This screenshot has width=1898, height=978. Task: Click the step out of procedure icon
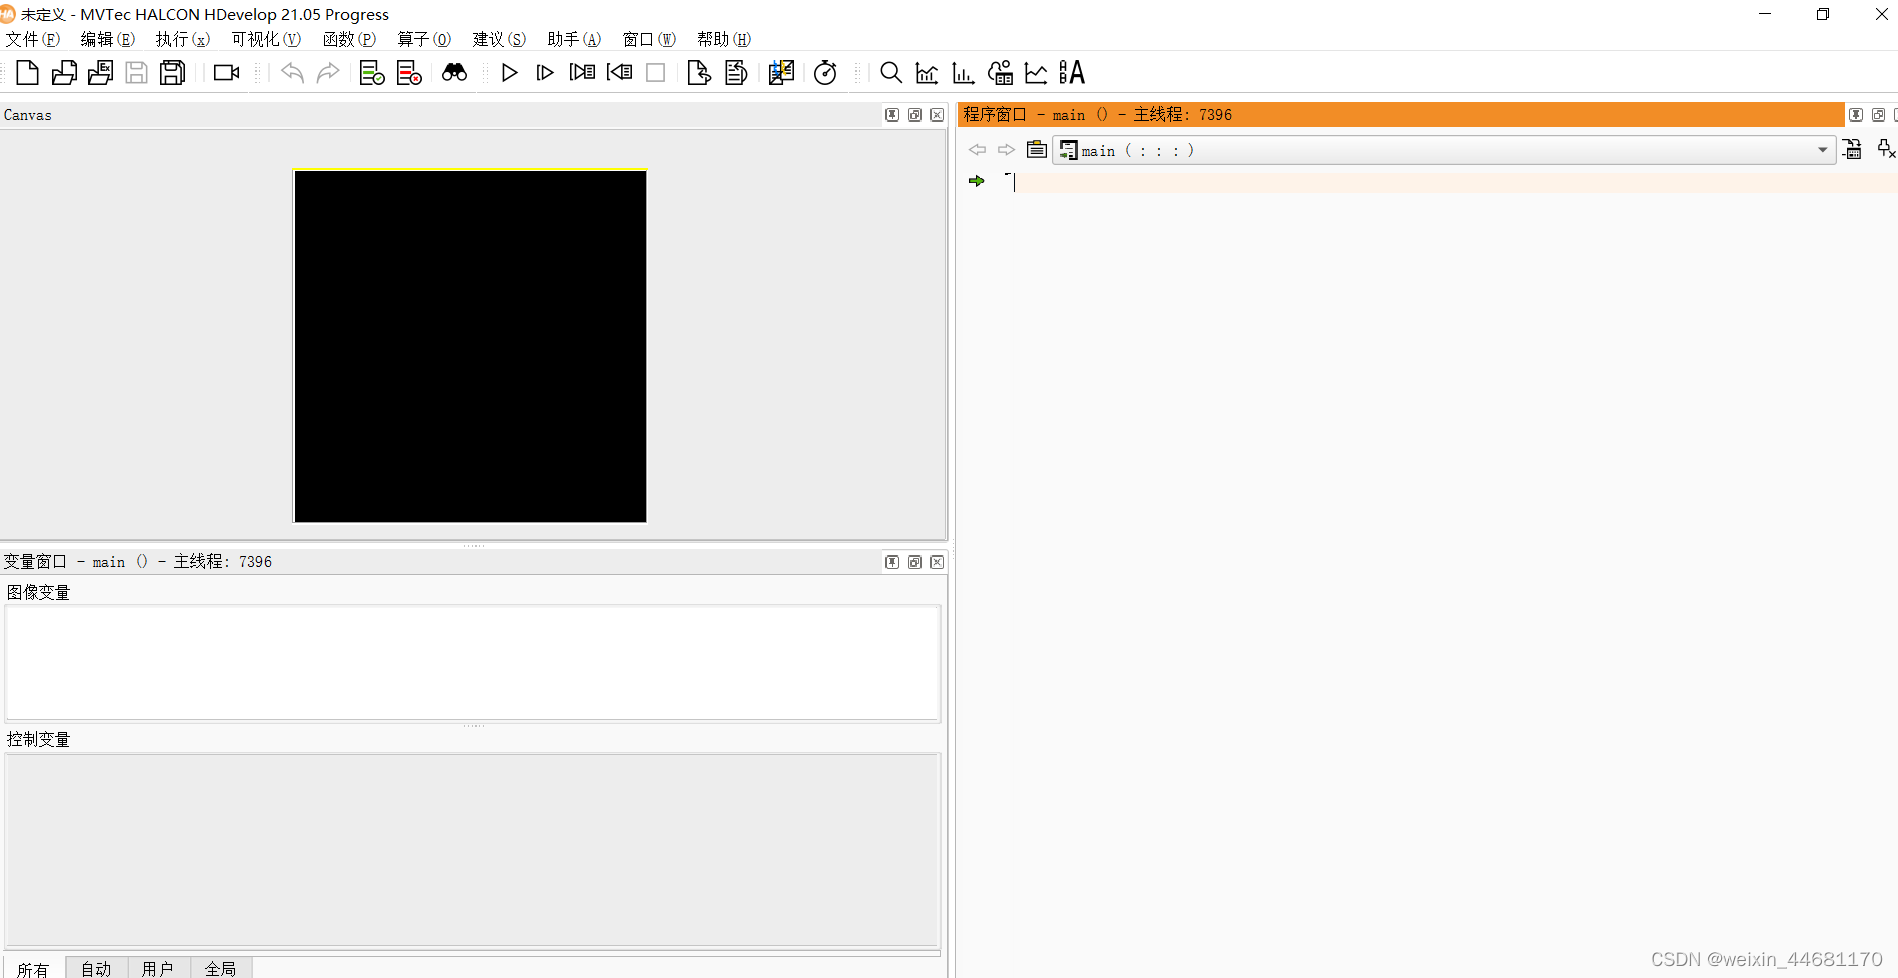[619, 73]
